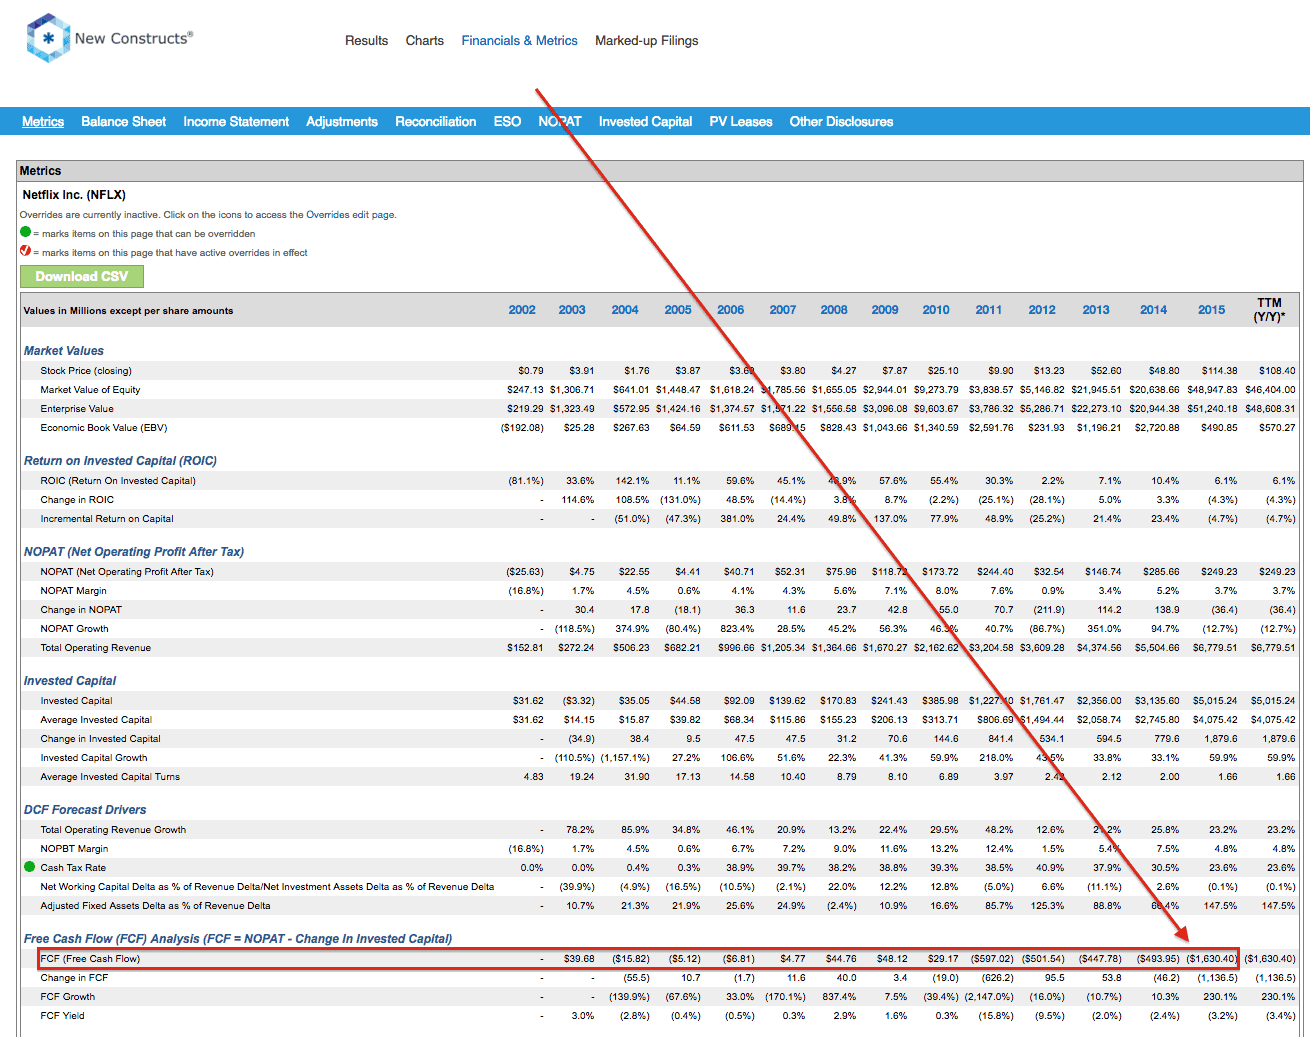Click Incremental Return on Capital row label
Viewport: 1310px width, 1037px height.
[107, 519]
